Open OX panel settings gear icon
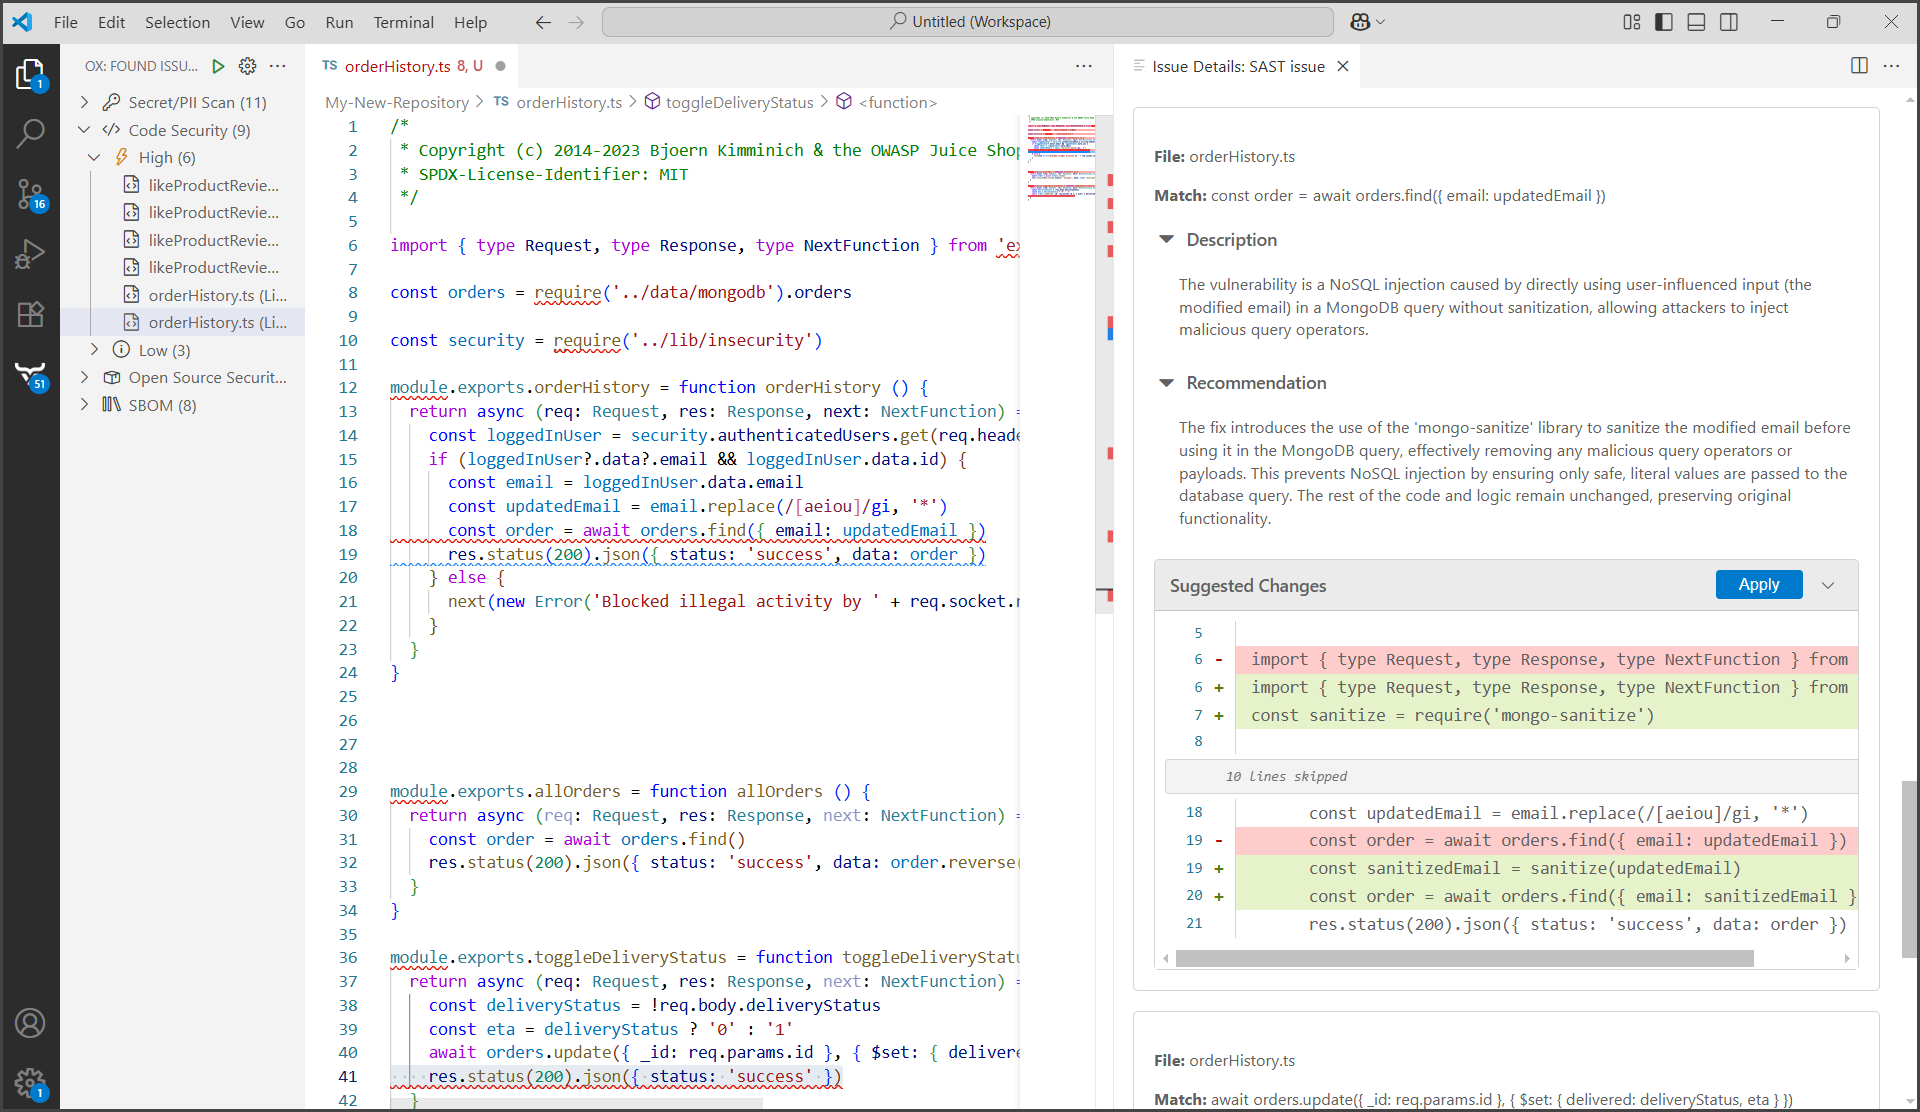Screen dimensions: 1920x1112 click(x=247, y=66)
